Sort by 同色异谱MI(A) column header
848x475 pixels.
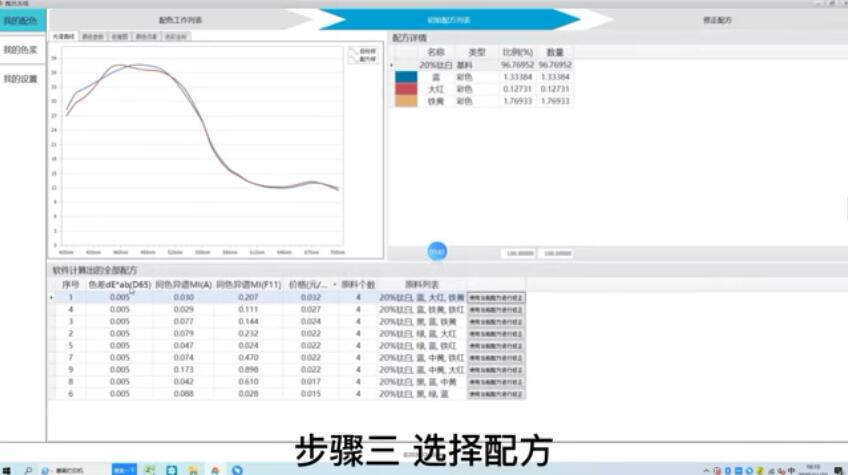click(183, 285)
